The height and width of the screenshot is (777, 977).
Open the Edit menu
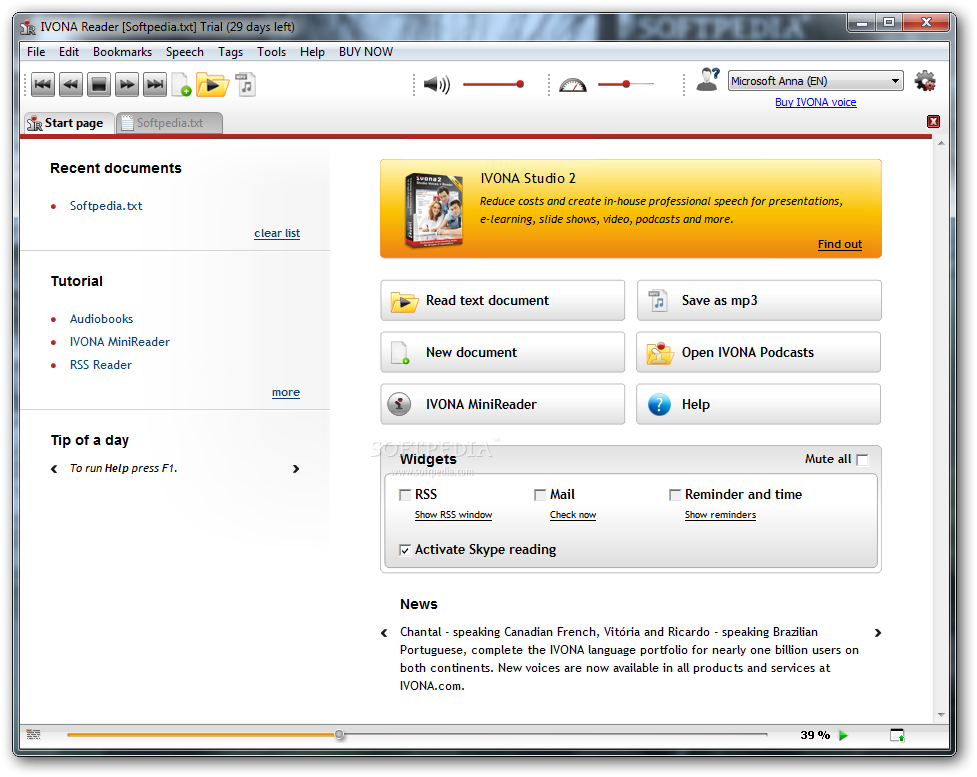tap(69, 52)
